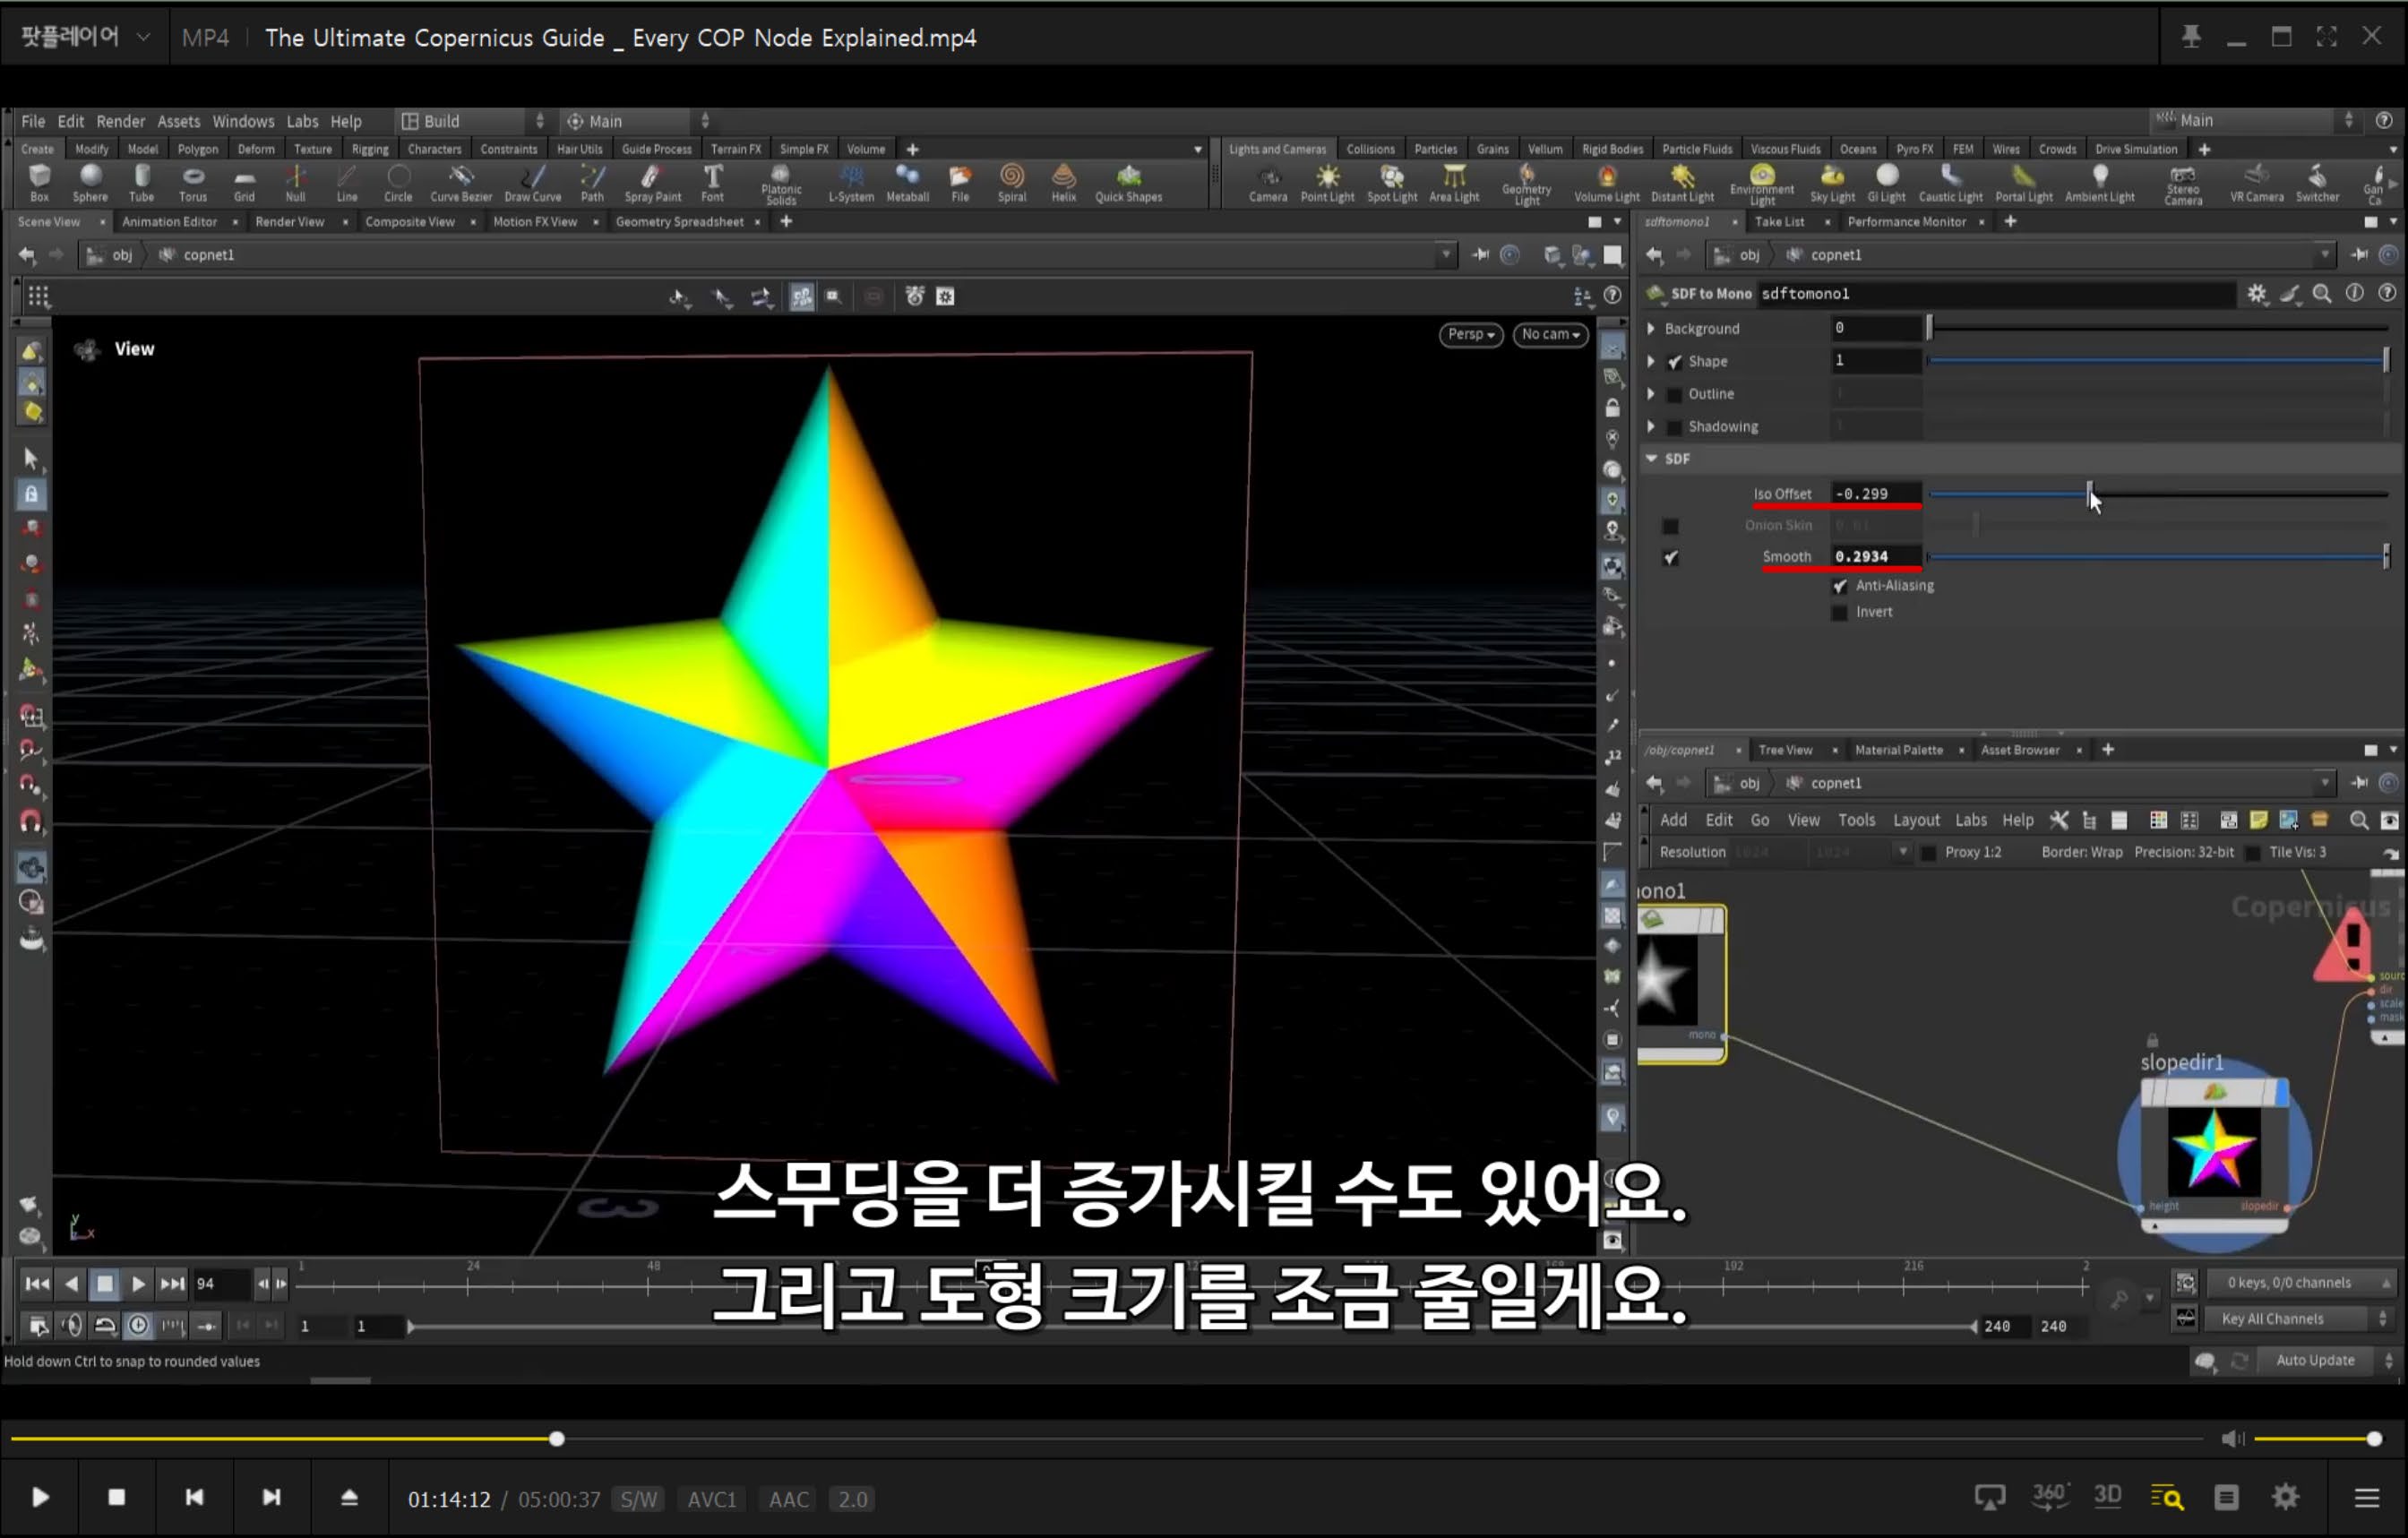The image size is (2408, 1538).
Task: Select the Font shelf tool
Action: pos(712,183)
